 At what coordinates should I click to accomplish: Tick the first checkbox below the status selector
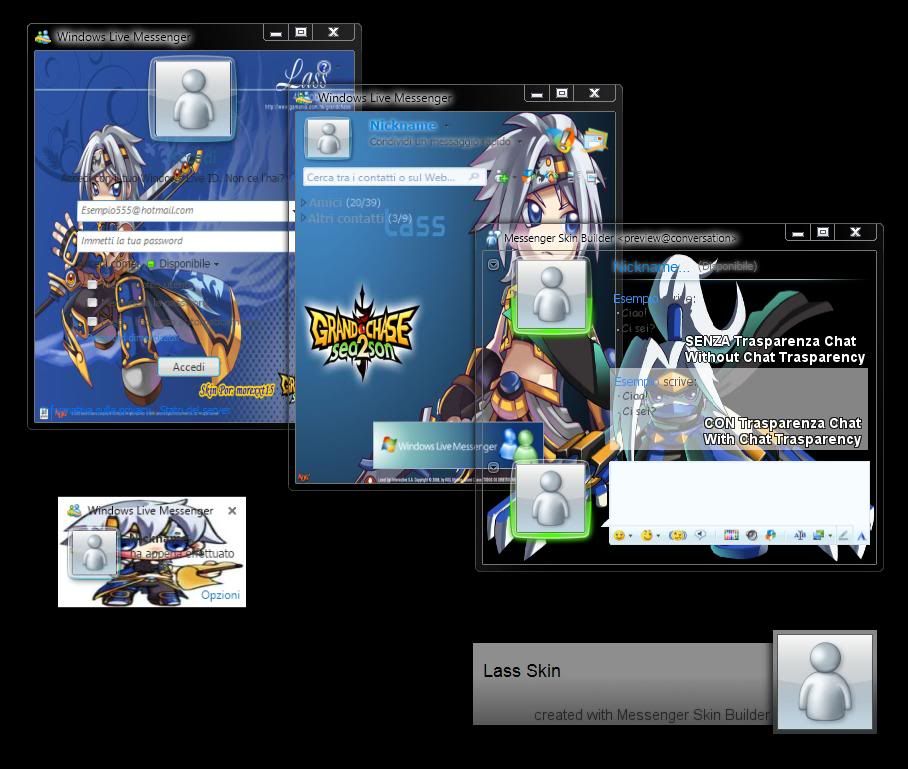pos(92,285)
